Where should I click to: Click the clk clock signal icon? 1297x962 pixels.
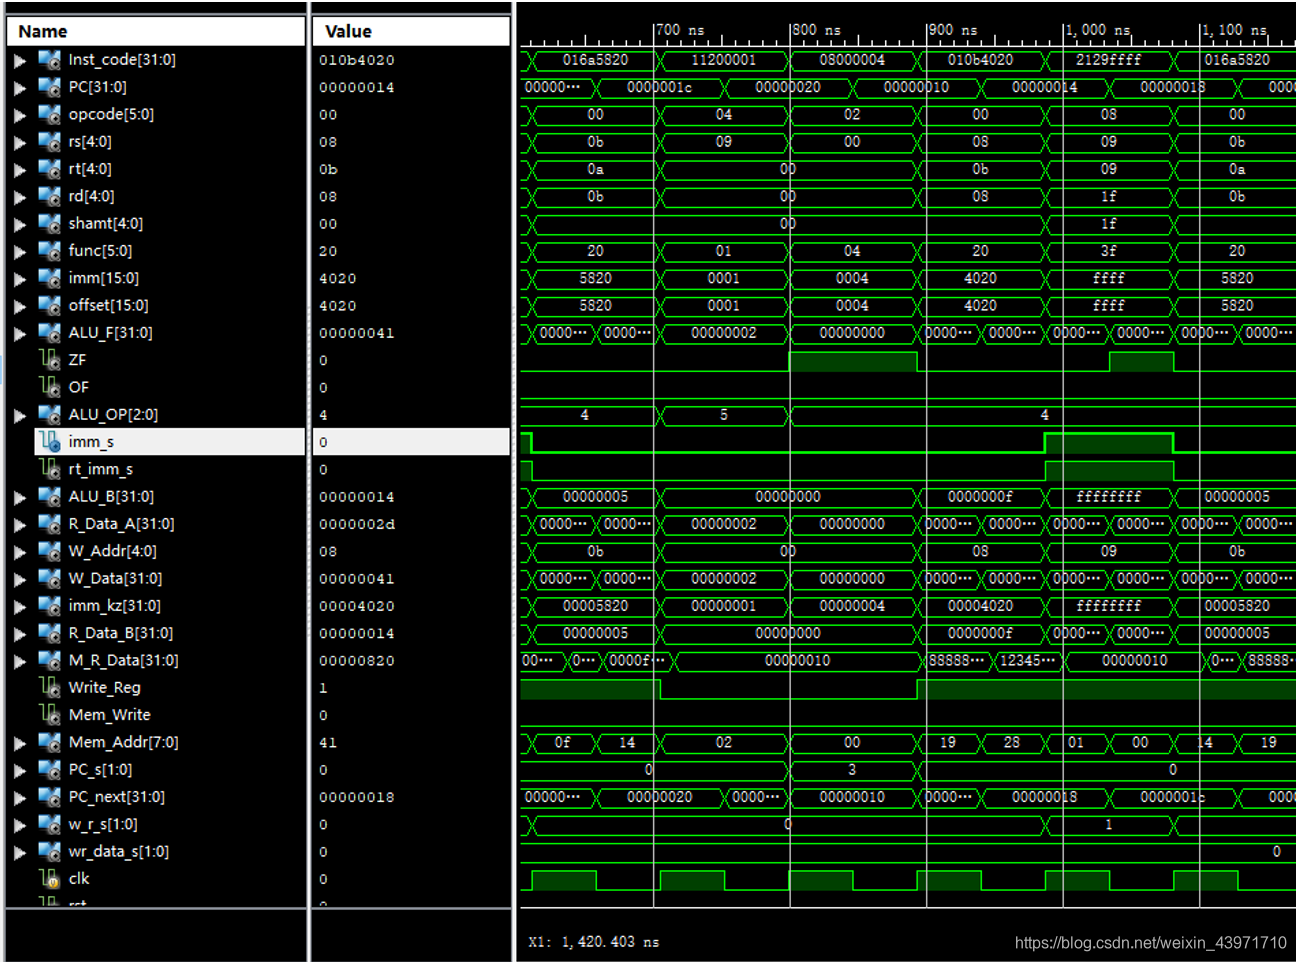tap(50, 879)
